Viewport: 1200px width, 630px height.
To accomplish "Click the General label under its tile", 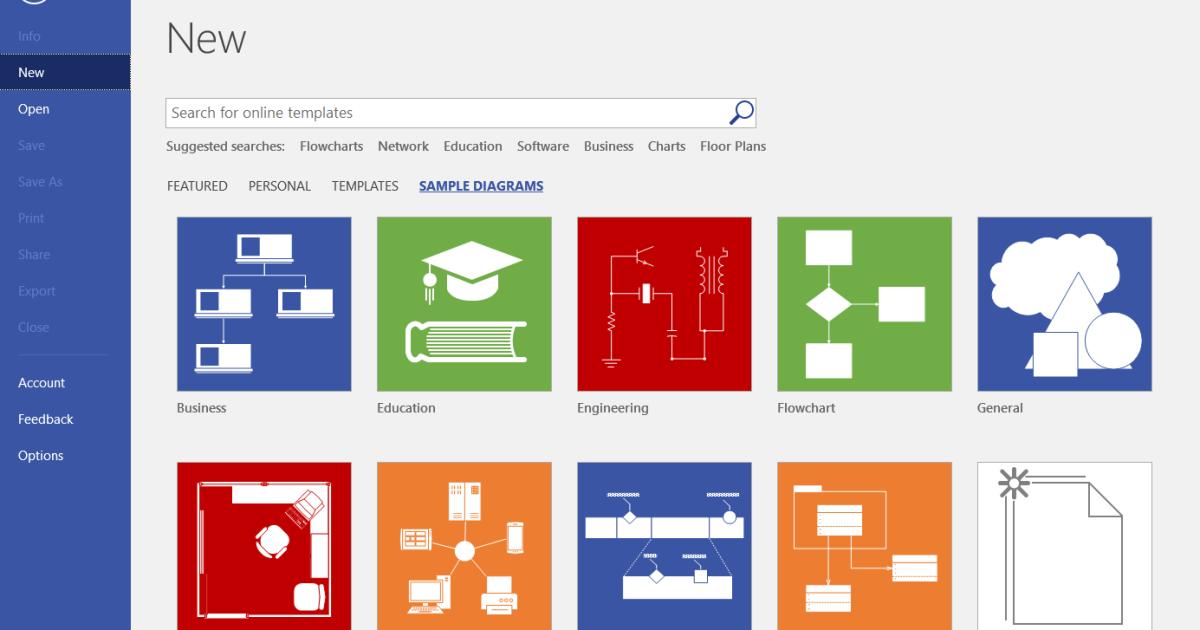I will 1000,408.
